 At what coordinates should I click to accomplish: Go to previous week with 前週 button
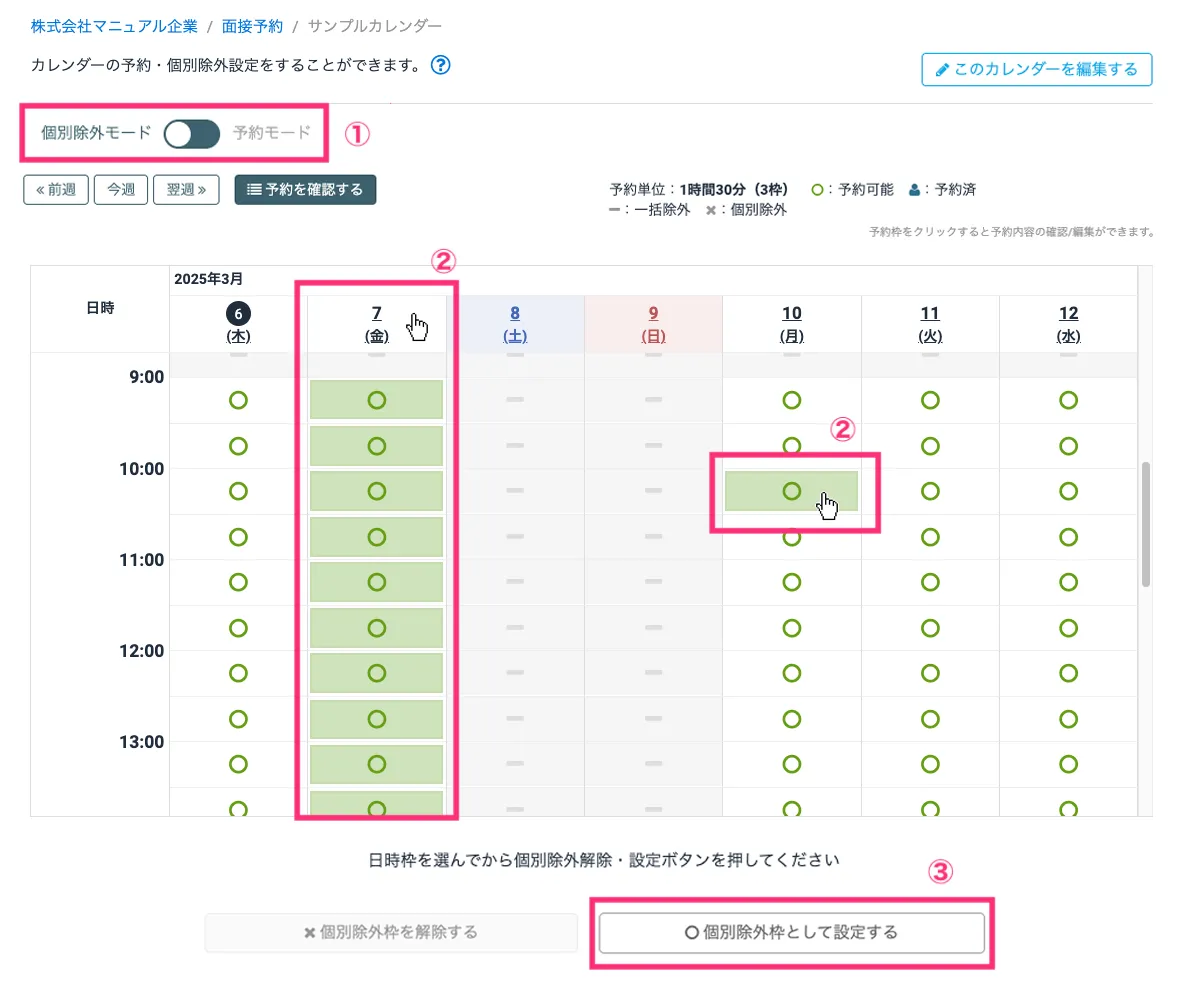click(x=56, y=190)
